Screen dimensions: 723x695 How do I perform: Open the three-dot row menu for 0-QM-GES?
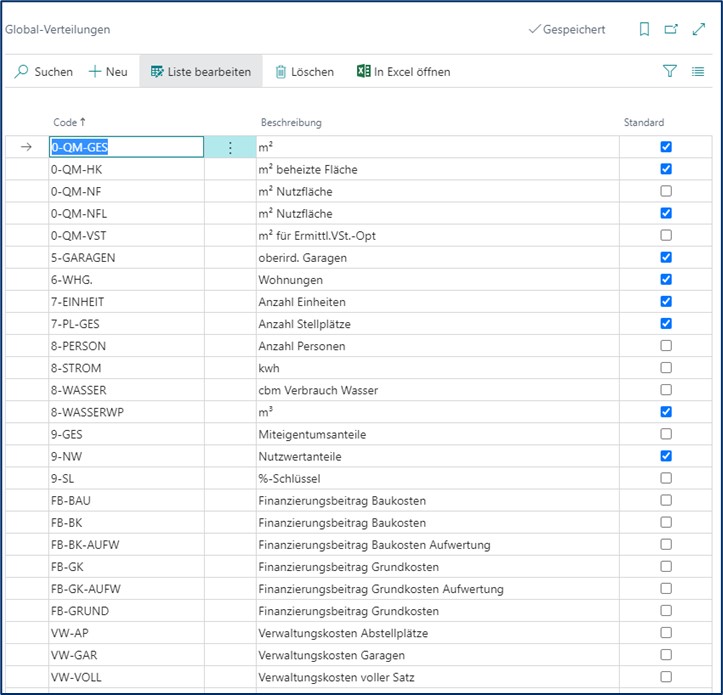pyautogui.click(x=230, y=147)
